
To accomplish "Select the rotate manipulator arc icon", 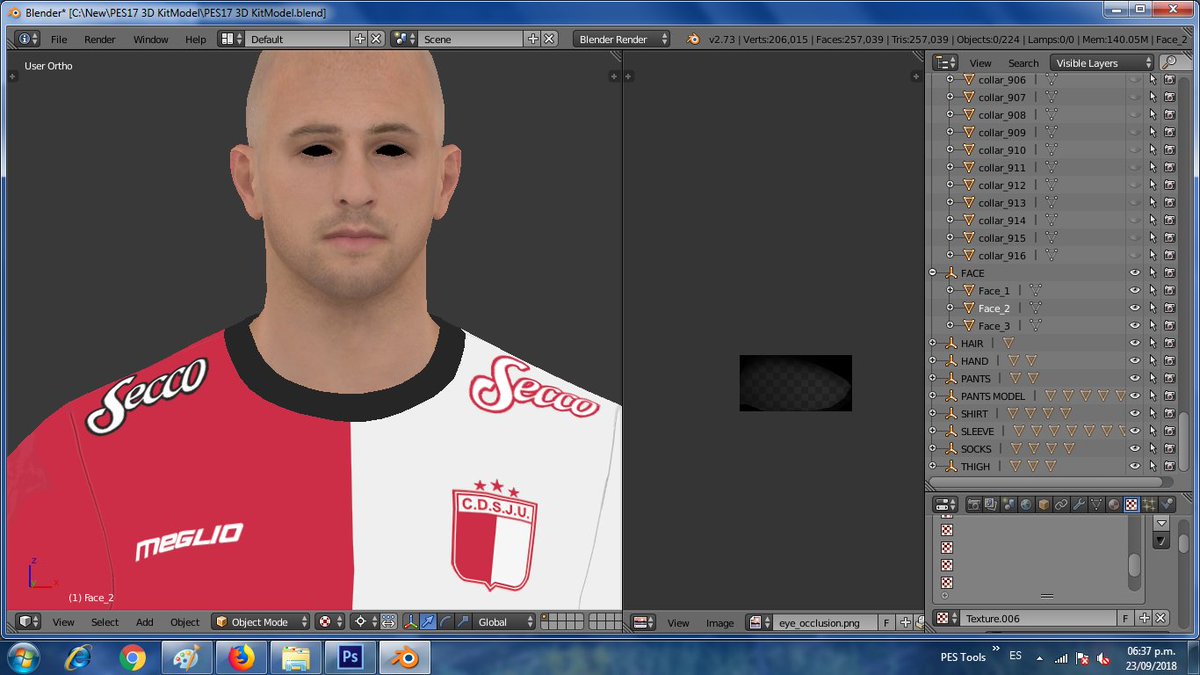I will point(446,622).
